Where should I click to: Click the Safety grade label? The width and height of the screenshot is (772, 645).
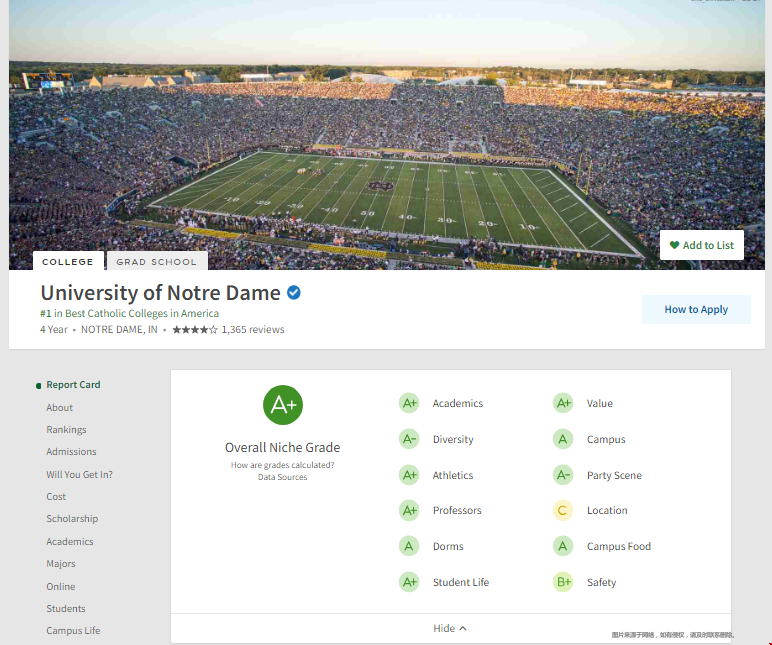602,582
